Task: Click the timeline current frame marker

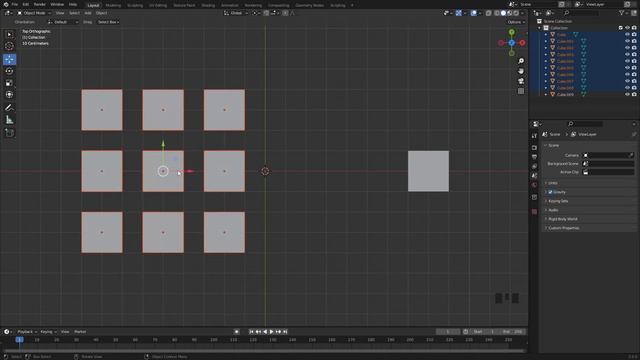Action: pyautogui.click(x=19, y=340)
